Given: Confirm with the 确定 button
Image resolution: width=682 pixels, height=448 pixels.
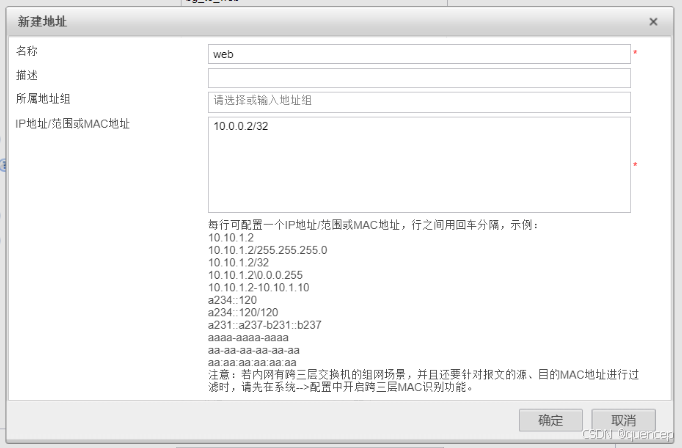Looking at the screenshot, I should (550, 420).
